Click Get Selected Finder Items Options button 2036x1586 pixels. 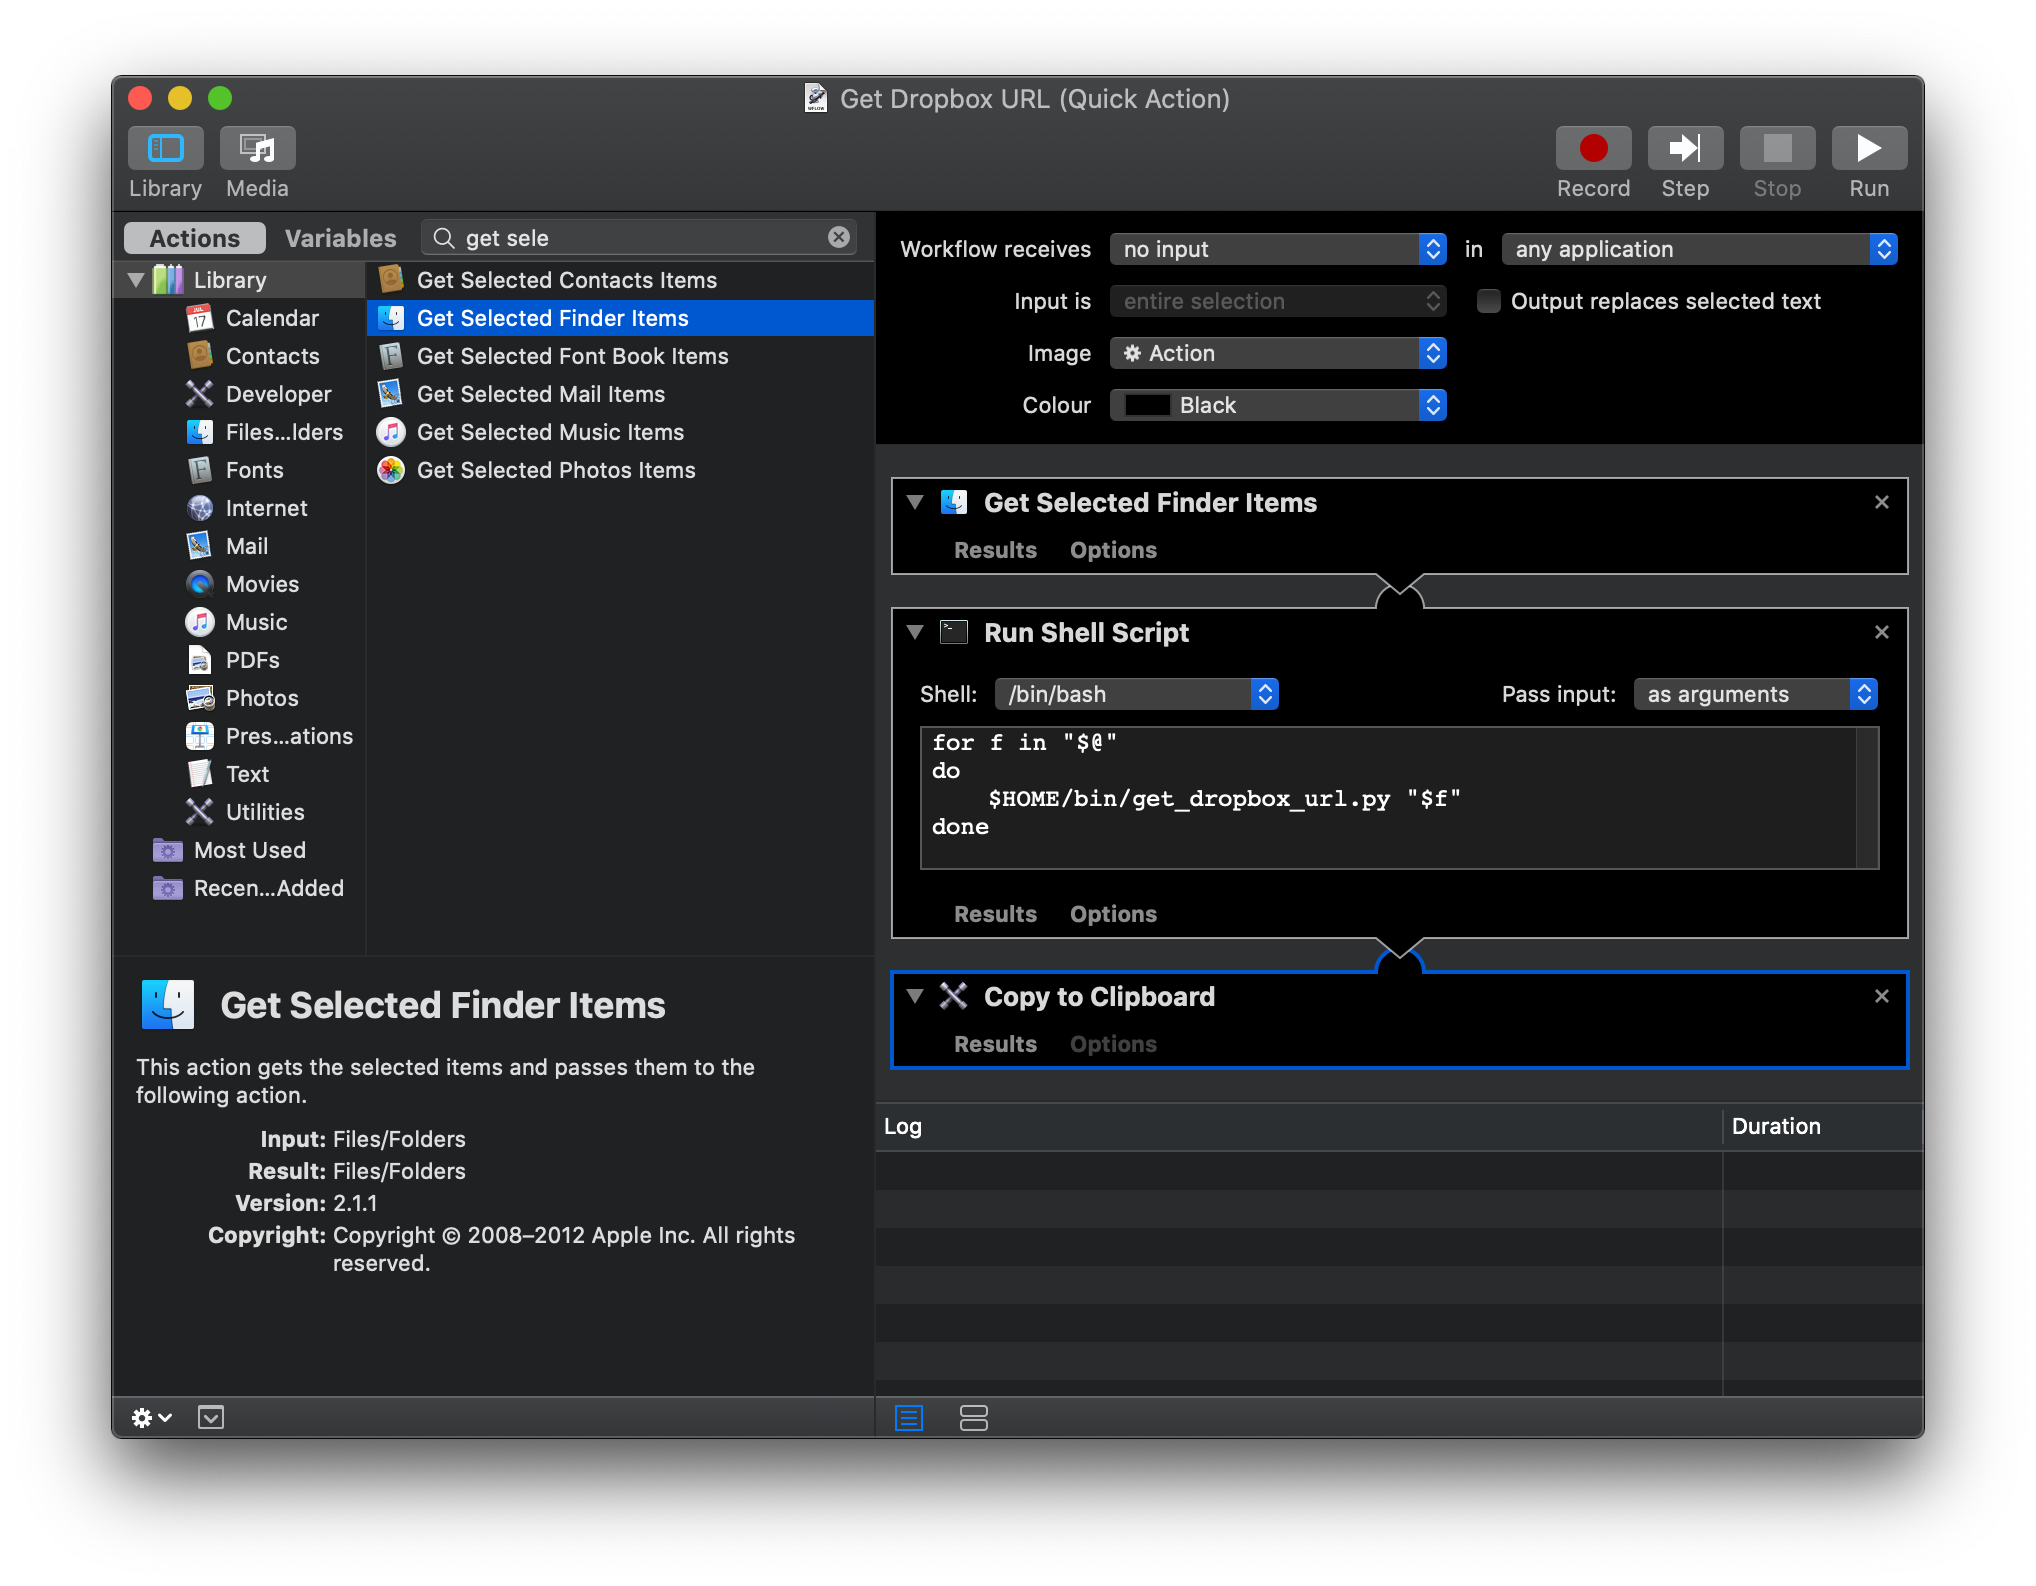point(1112,547)
